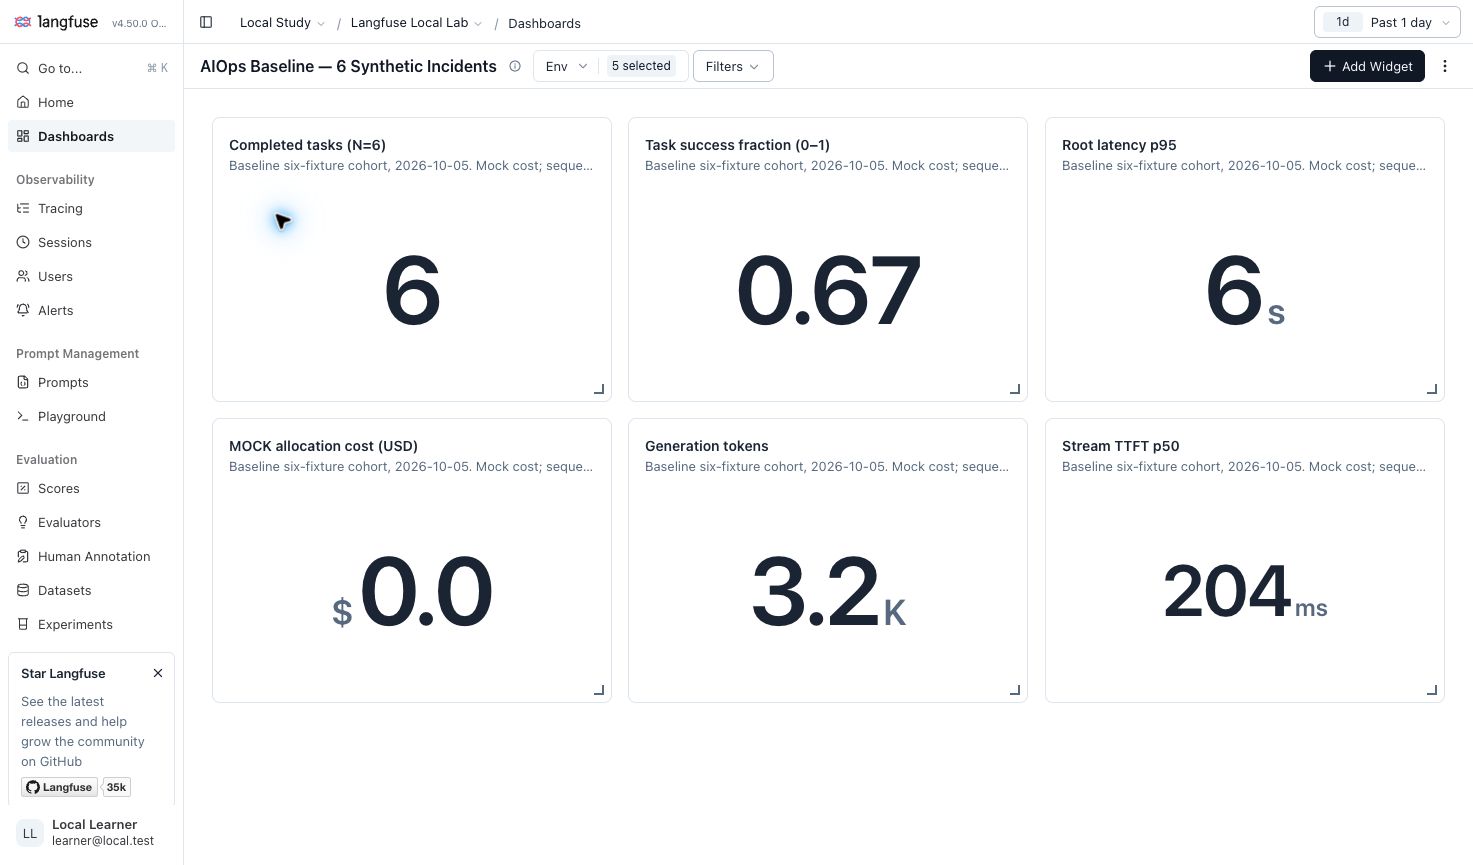1473x865 pixels.
Task: Click the Add Widget button
Action: coord(1367,66)
